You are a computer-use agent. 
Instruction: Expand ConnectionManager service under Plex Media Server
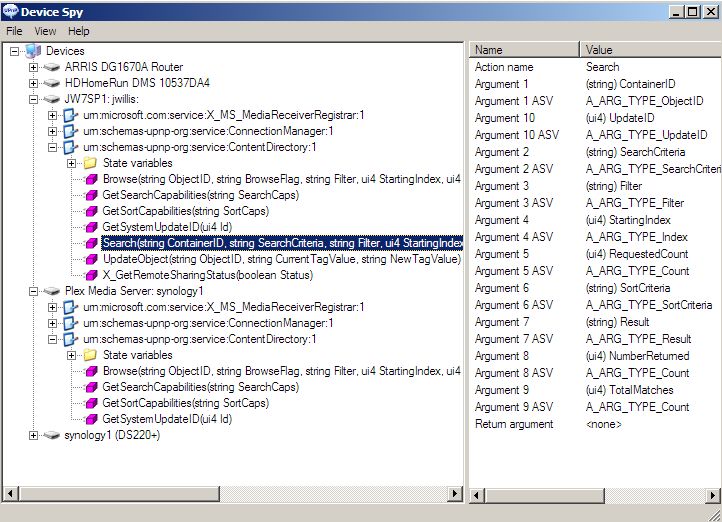click(52, 323)
